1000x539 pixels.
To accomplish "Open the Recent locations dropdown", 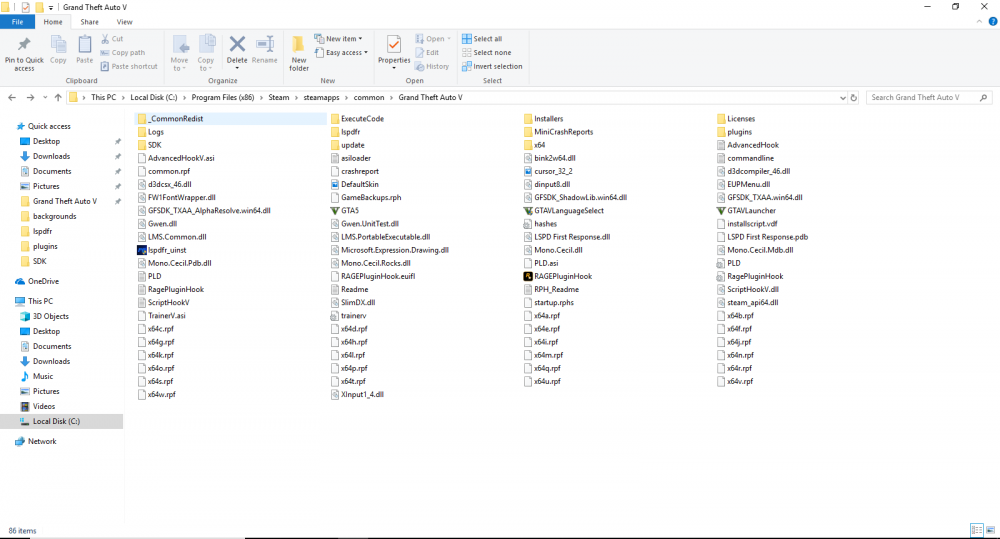I will [45, 98].
